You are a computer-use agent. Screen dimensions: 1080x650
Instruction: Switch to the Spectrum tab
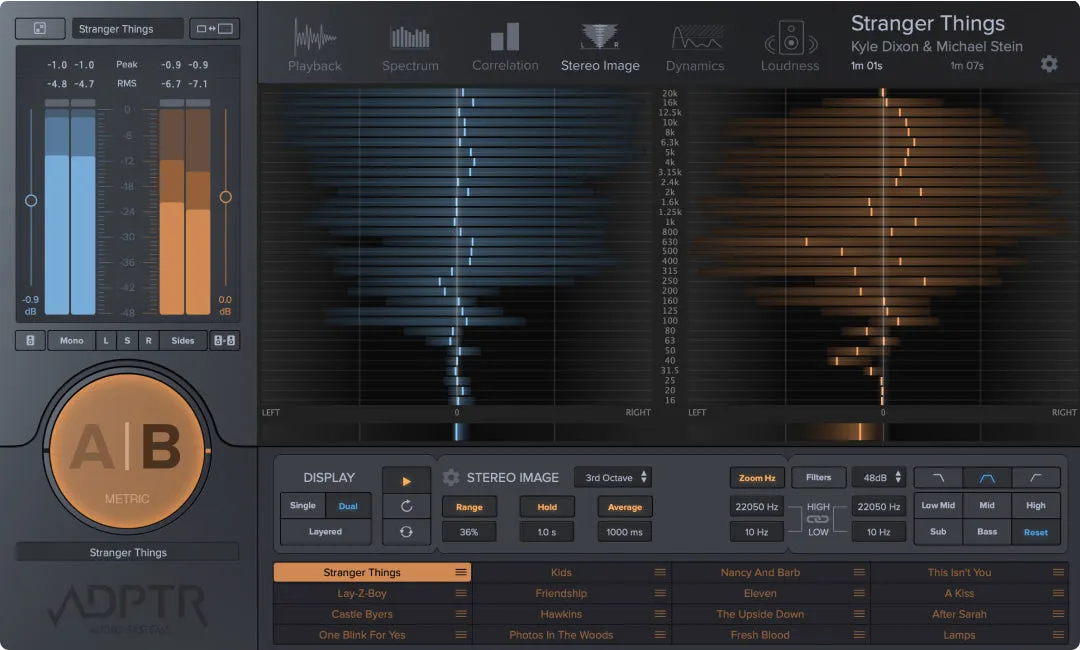tap(410, 46)
